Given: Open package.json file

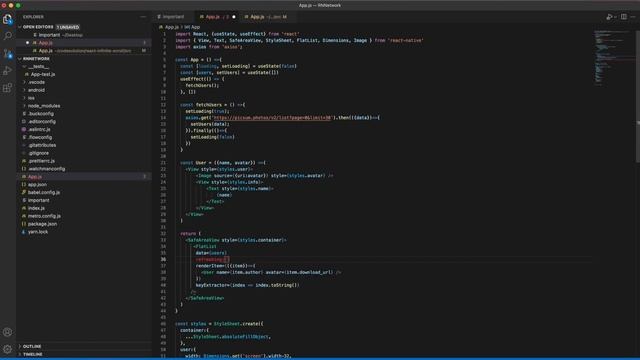Looking at the screenshot, I should tap(42, 224).
